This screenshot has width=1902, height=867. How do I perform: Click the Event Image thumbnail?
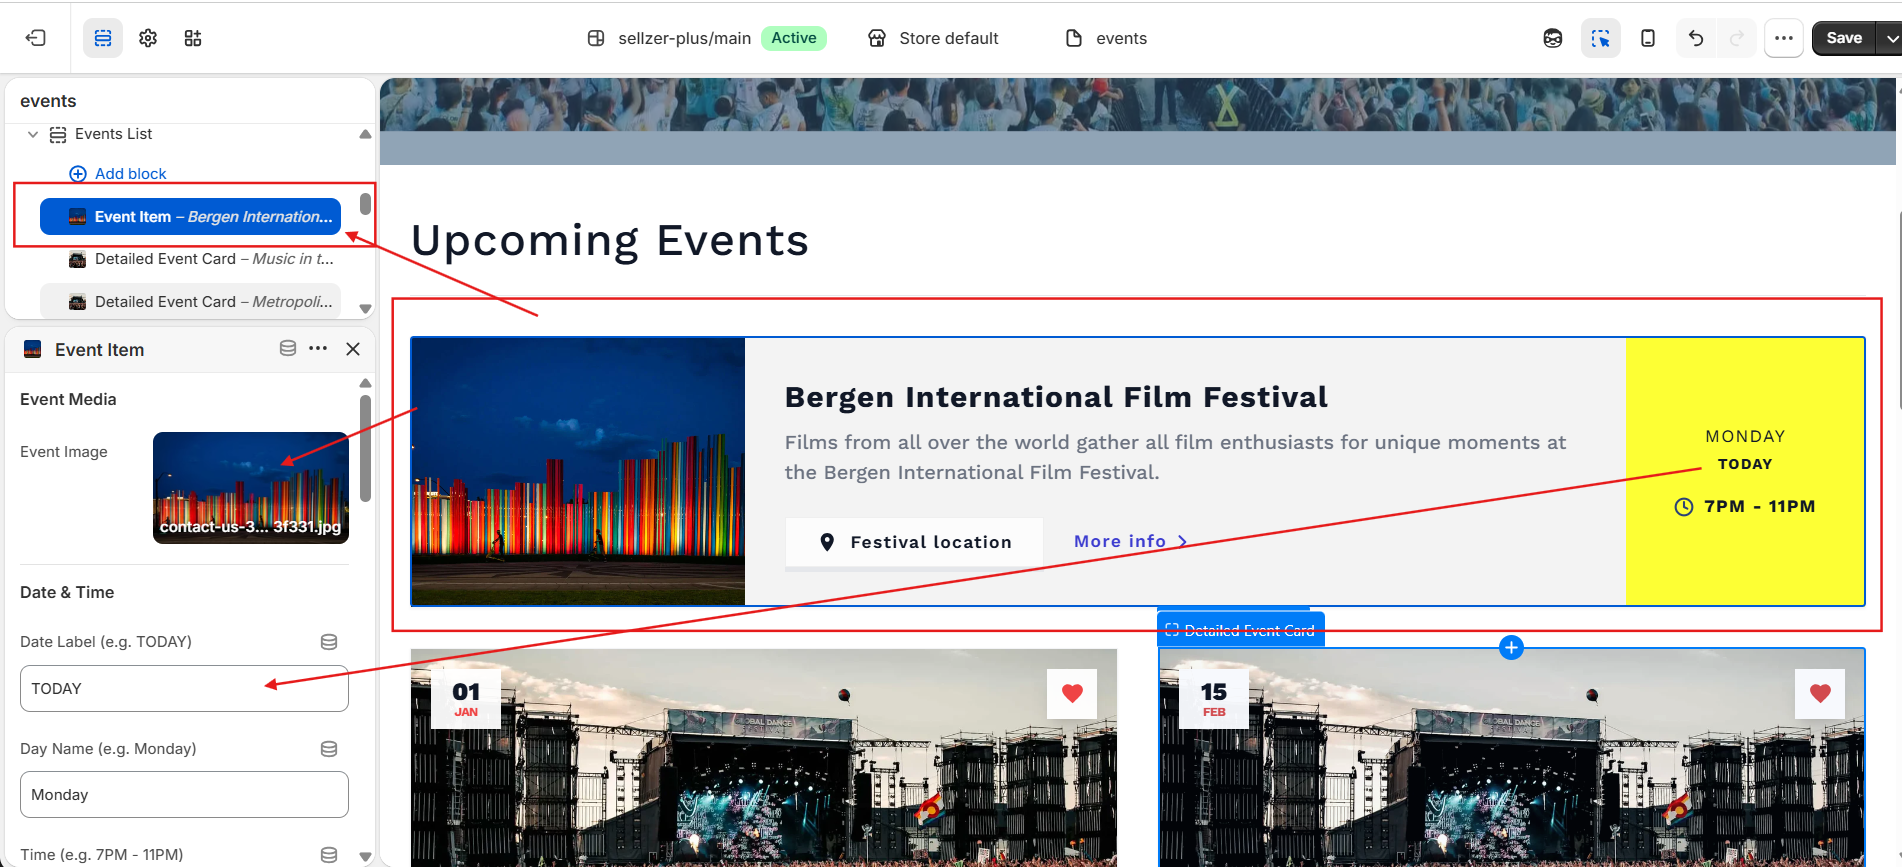point(251,488)
